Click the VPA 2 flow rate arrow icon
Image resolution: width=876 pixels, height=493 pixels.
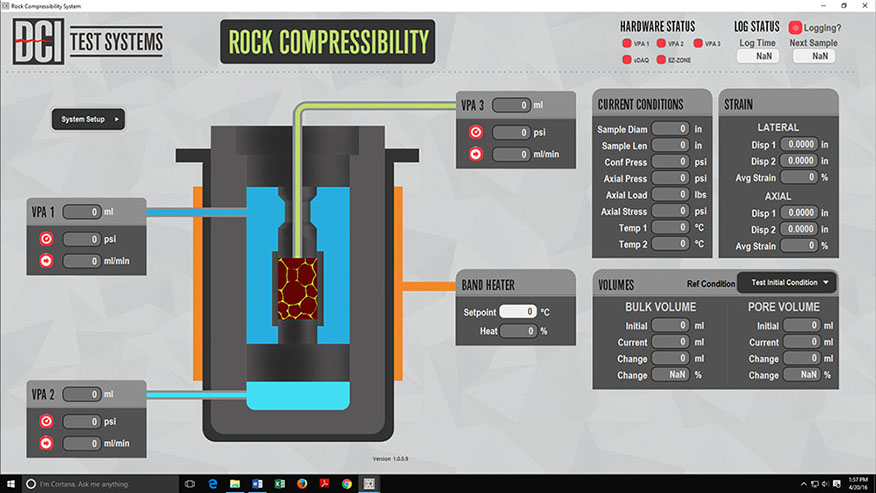click(45, 443)
